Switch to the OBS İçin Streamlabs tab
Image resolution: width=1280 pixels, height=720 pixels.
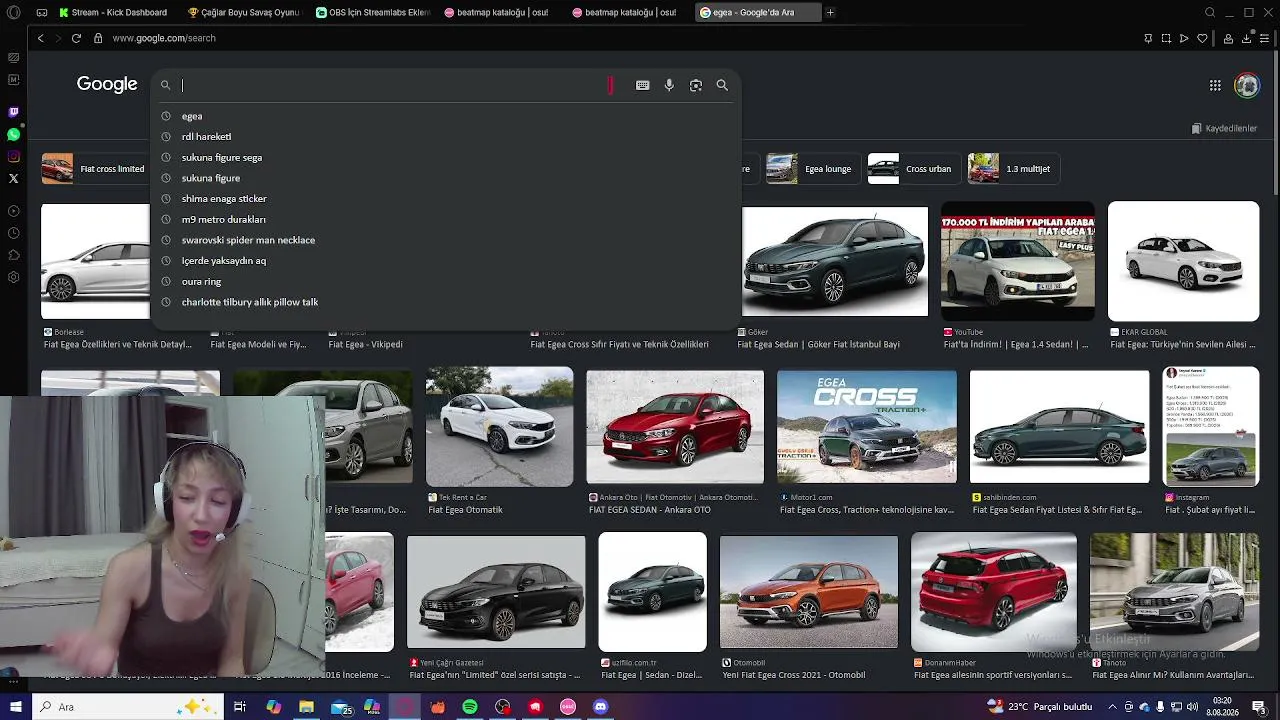click(x=372, y=12)
